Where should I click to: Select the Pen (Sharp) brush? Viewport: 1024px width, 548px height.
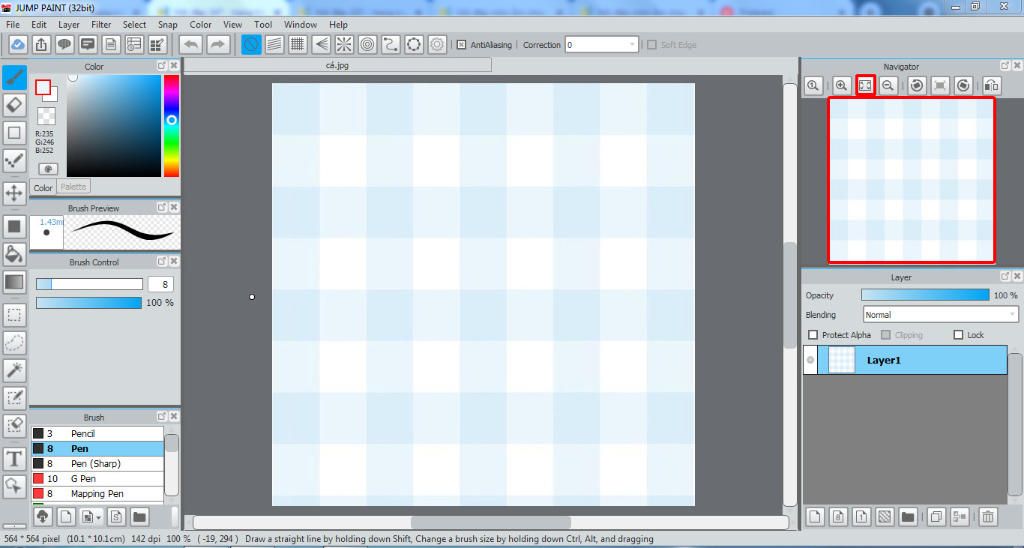(x=97, y=464)
